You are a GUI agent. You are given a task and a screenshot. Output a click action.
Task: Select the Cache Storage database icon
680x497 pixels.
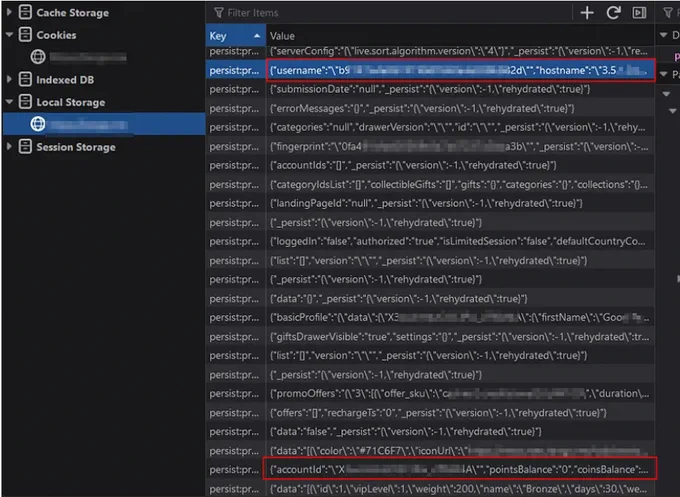coord(25,12)
